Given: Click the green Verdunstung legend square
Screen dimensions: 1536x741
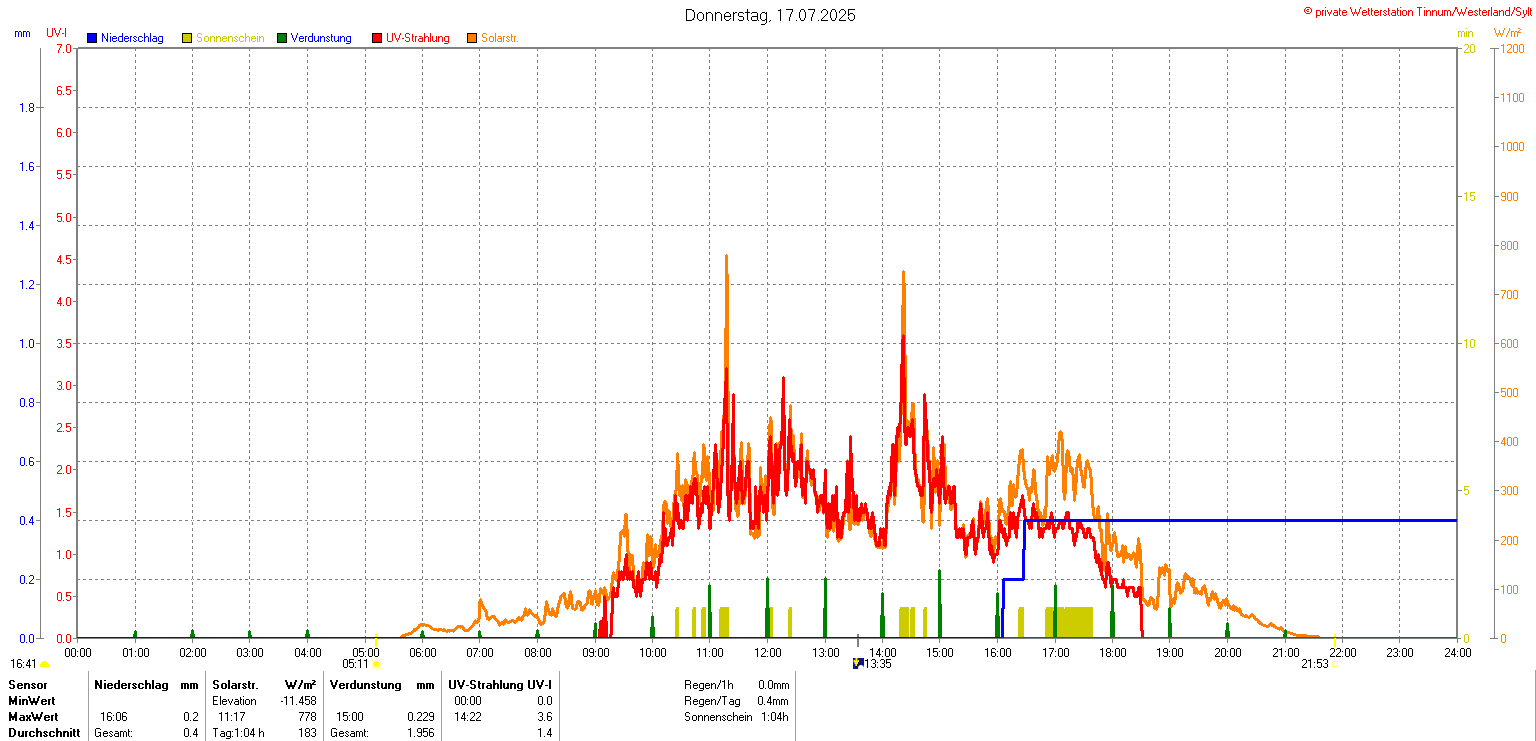Looking at the screenshot, I should 282,38.
